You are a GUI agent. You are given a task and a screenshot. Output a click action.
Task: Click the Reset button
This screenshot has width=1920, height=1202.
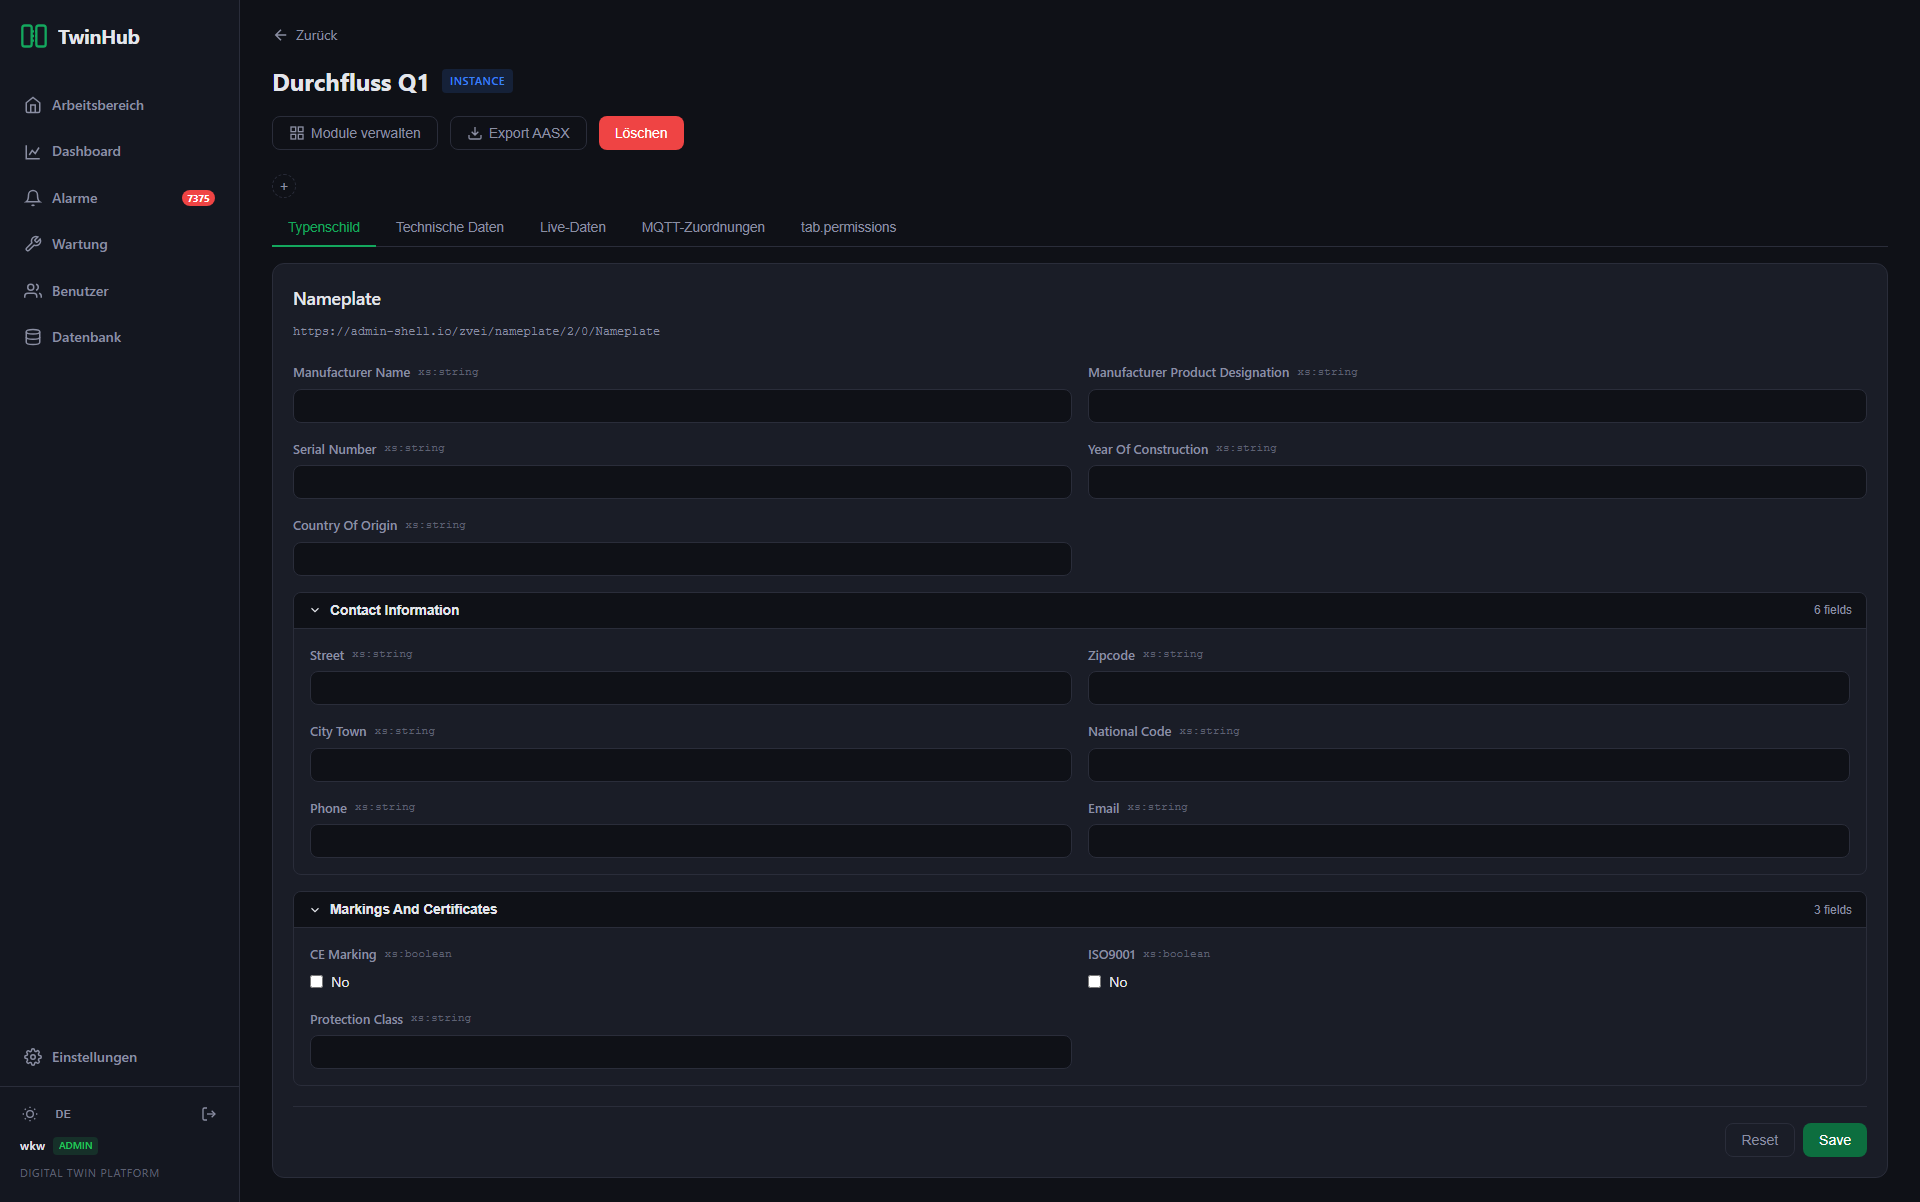point(1759,1140)
